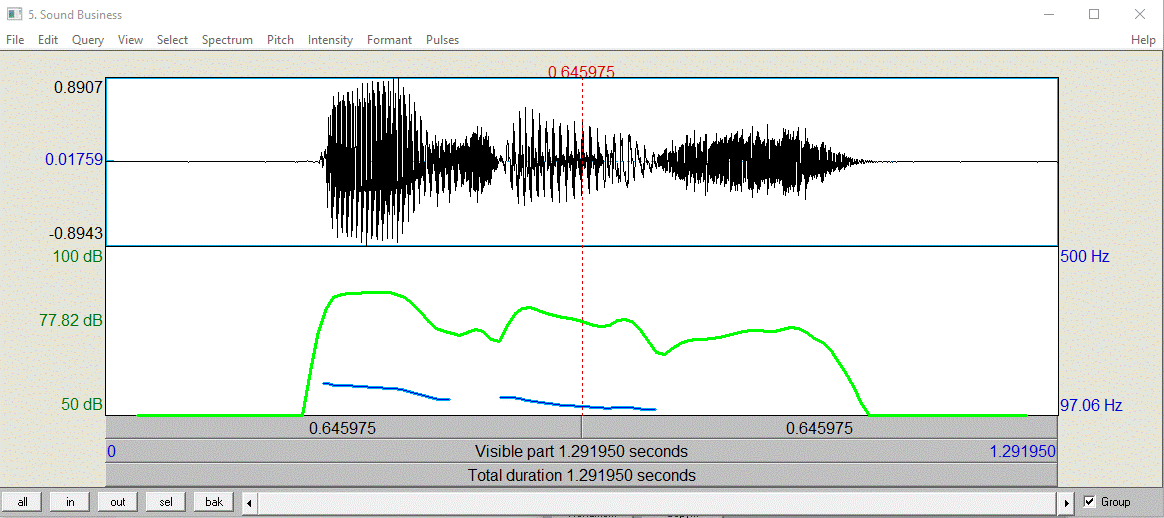This screenshot has width=1164, height=518.
Task: Click the first blue pitch contour
Action: 387,388
